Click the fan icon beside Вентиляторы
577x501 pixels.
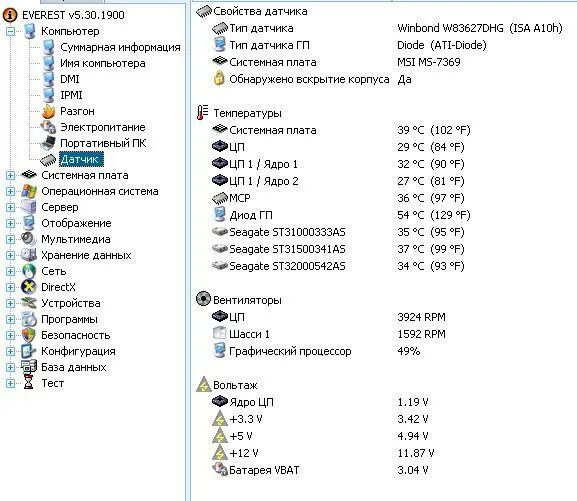(x=203, y=299)
